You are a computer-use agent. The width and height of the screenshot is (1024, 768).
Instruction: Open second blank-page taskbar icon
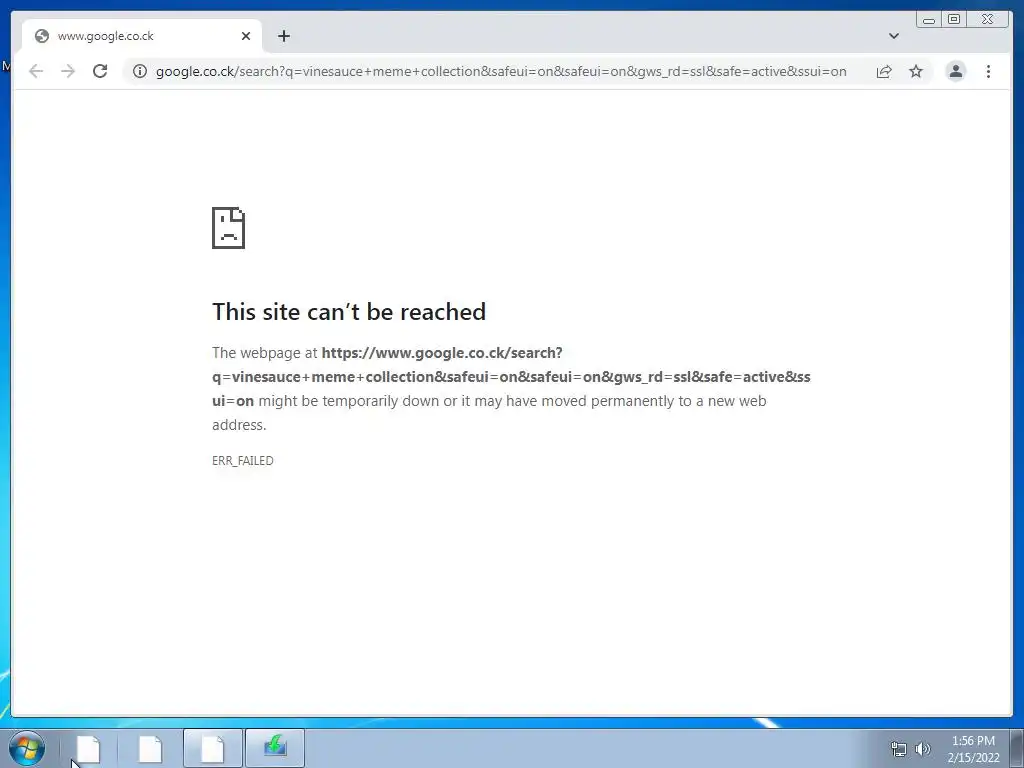click(150, 748)
